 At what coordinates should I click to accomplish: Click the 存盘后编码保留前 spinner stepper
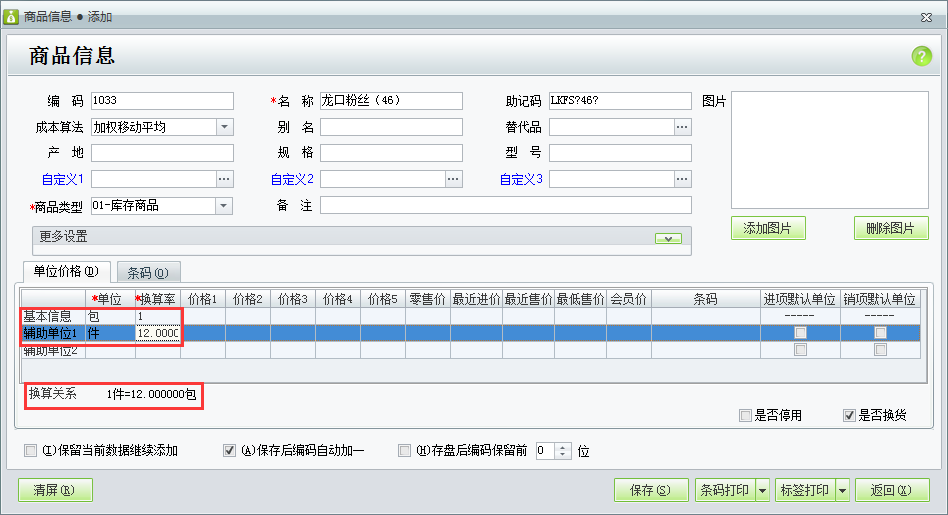point(563,451)
